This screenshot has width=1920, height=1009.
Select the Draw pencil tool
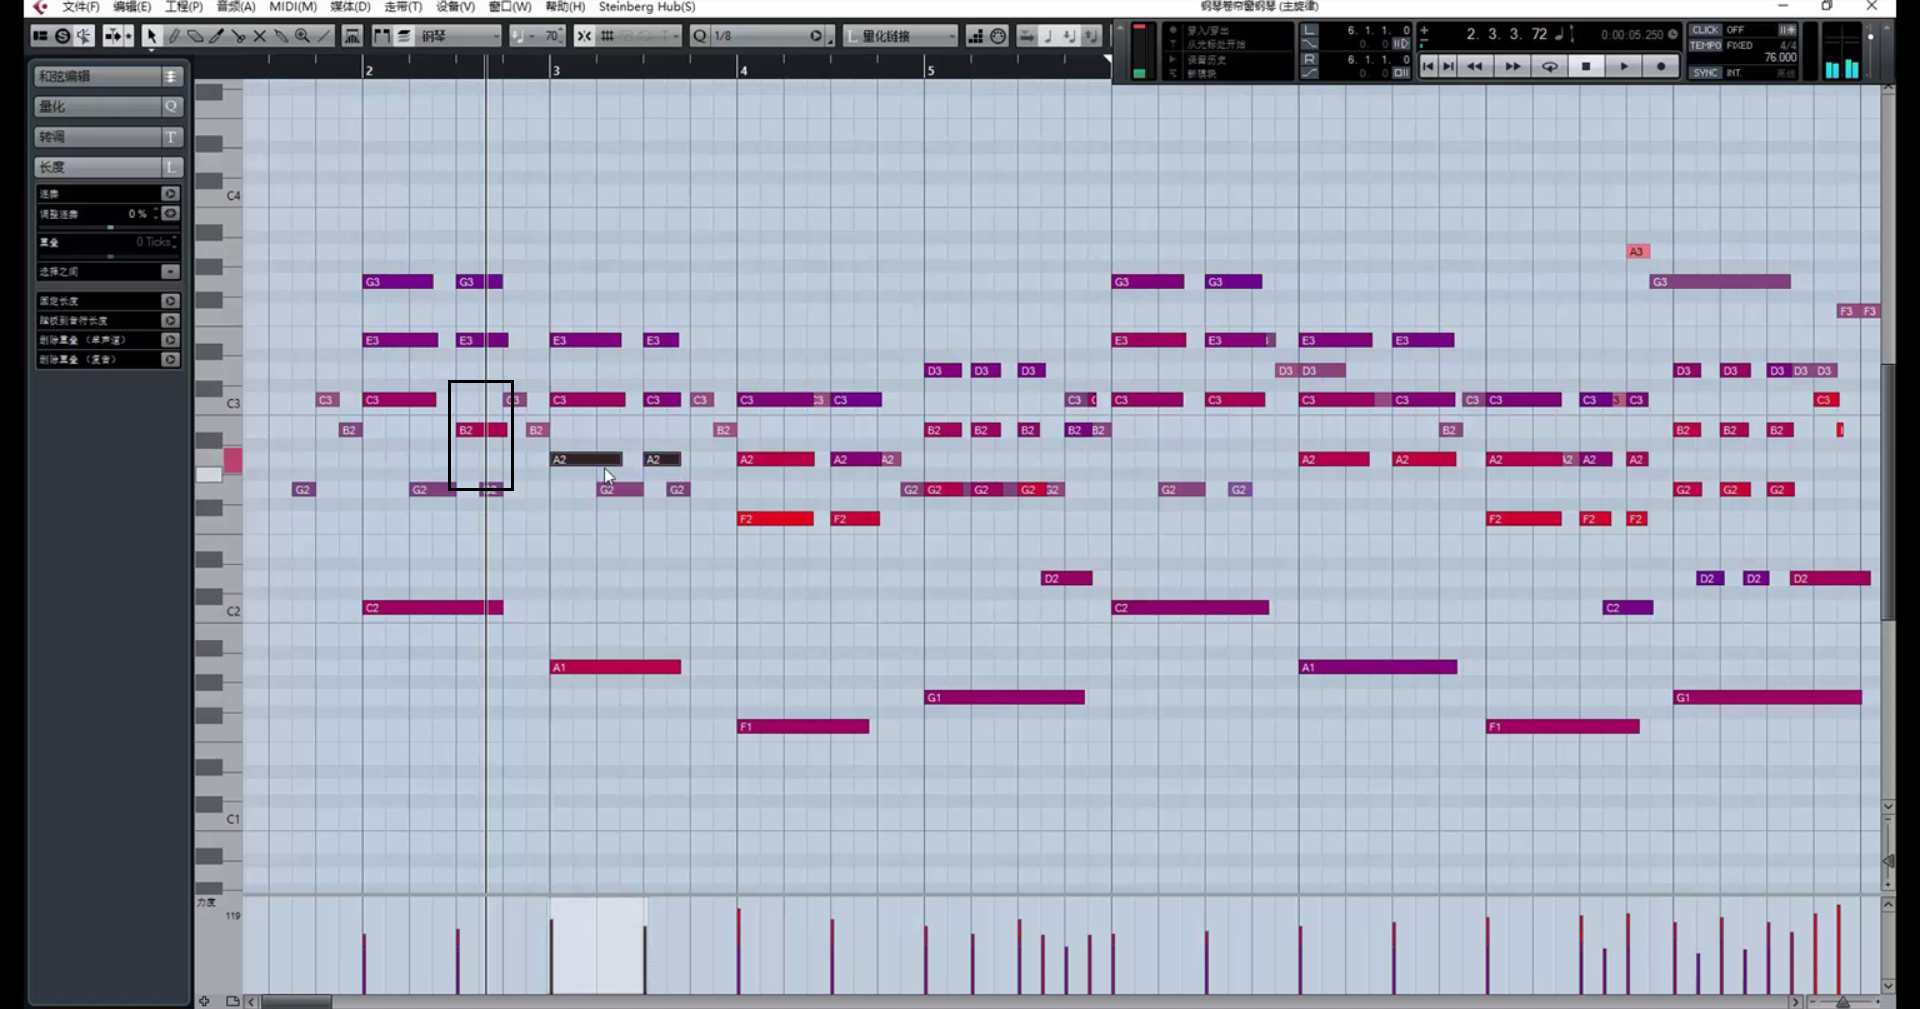[x=173, y=36]
